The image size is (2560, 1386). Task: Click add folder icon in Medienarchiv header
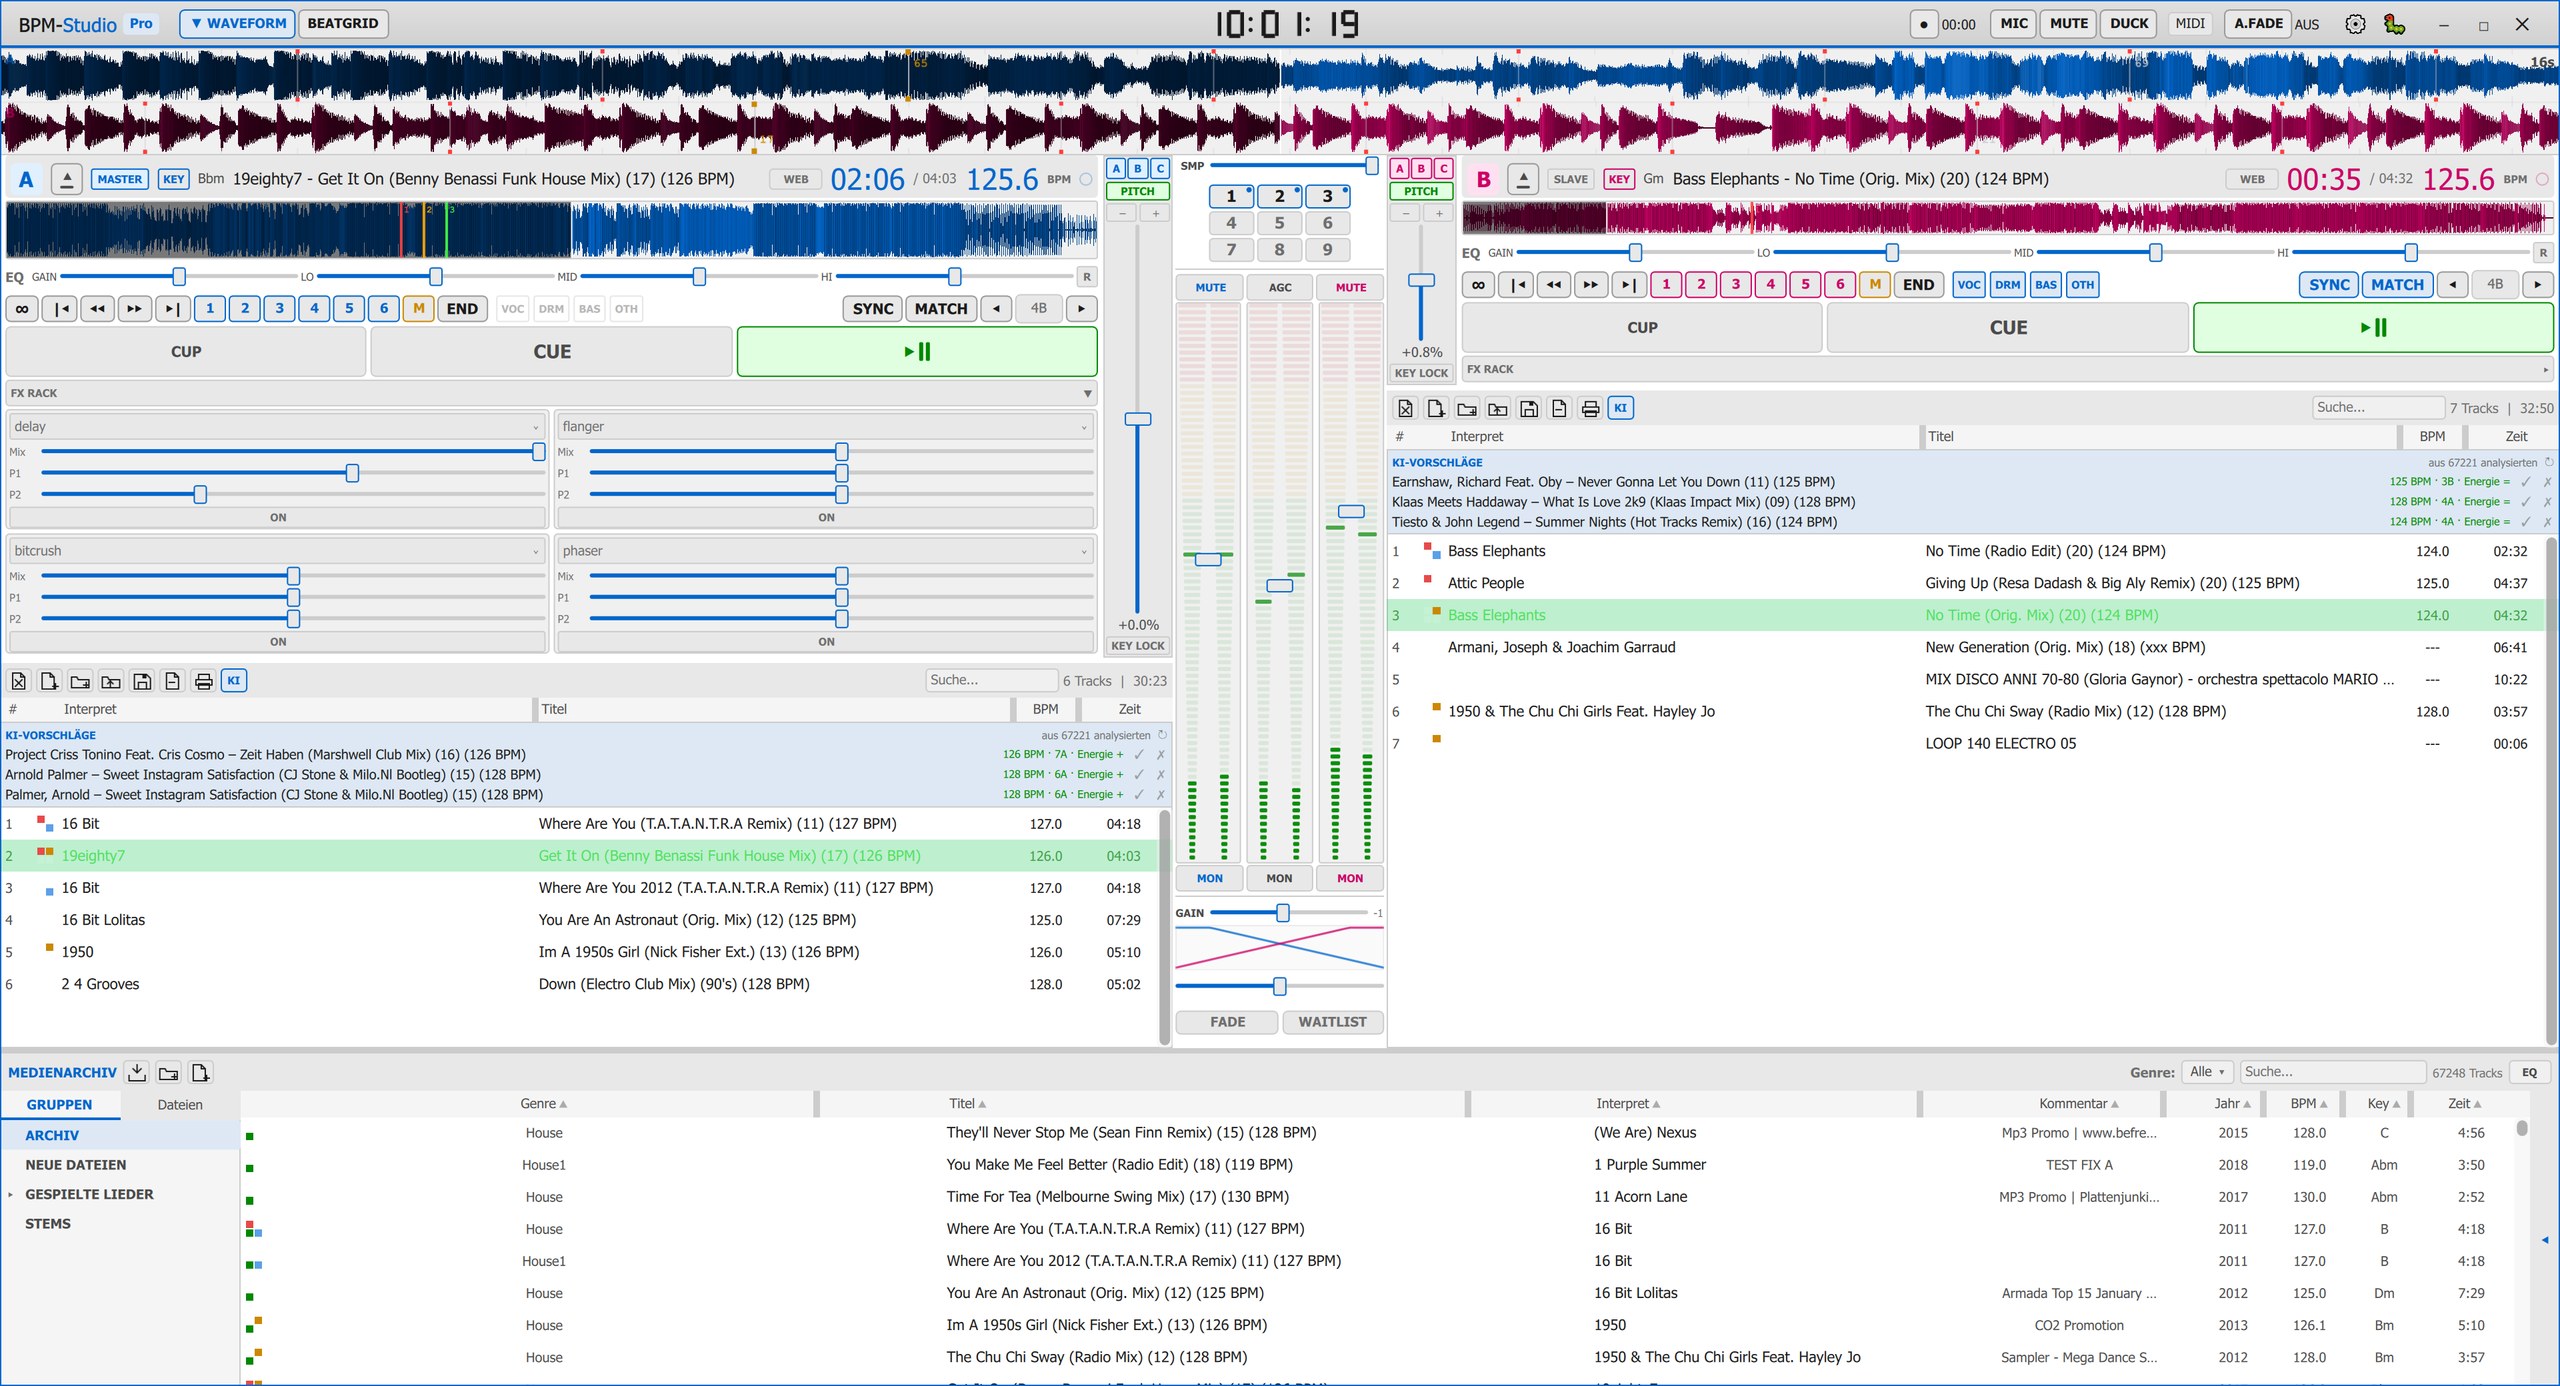pos(168,1072)
